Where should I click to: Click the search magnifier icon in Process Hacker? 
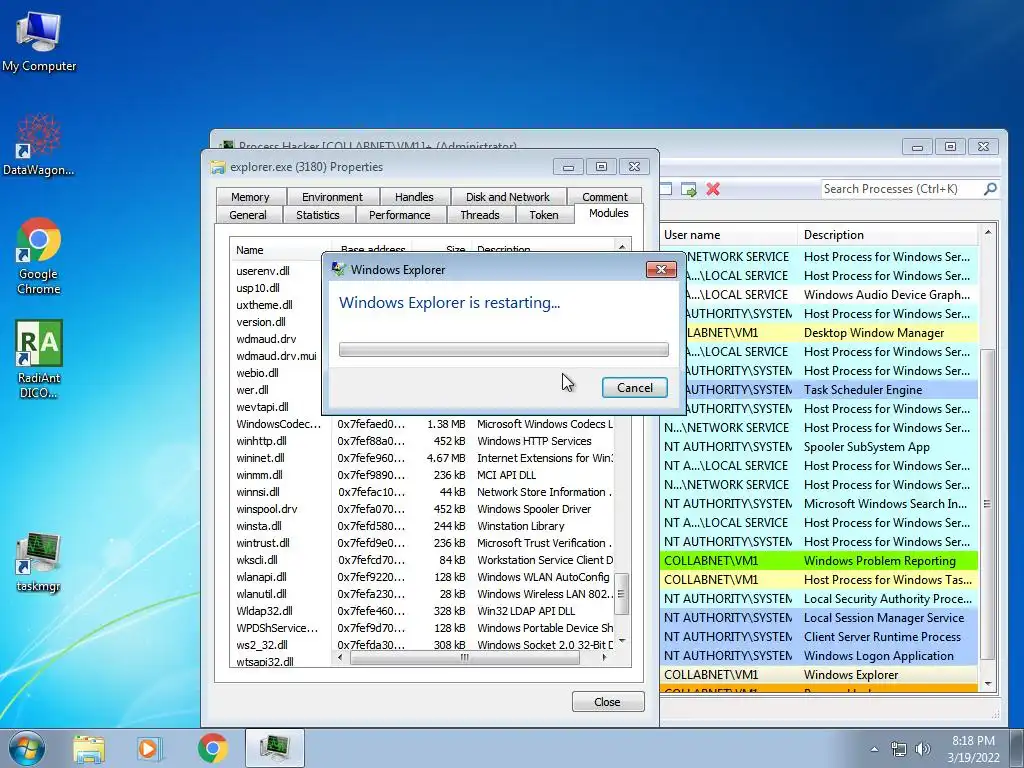point(990,189)
